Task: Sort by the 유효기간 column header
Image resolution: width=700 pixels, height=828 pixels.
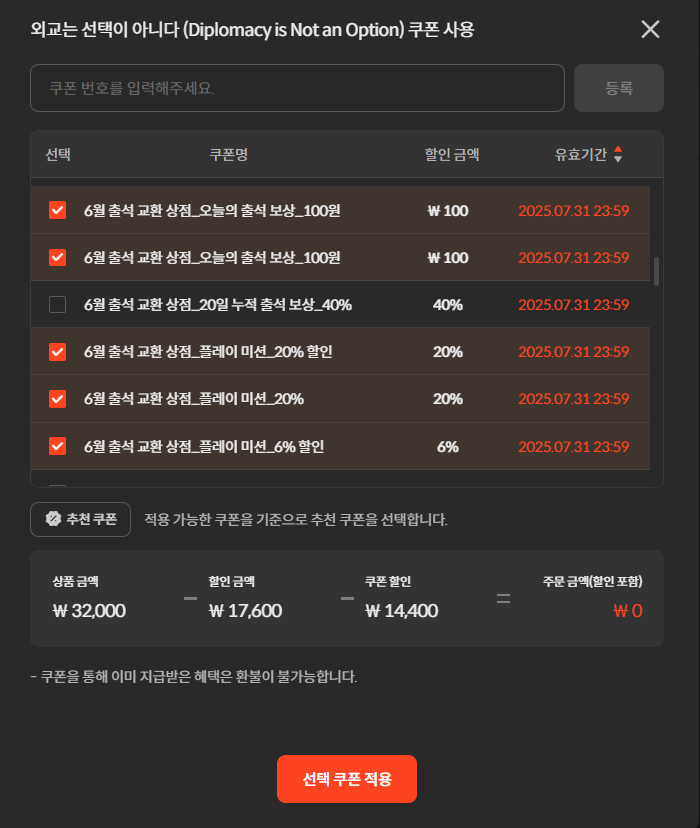Action: [581, 154]
